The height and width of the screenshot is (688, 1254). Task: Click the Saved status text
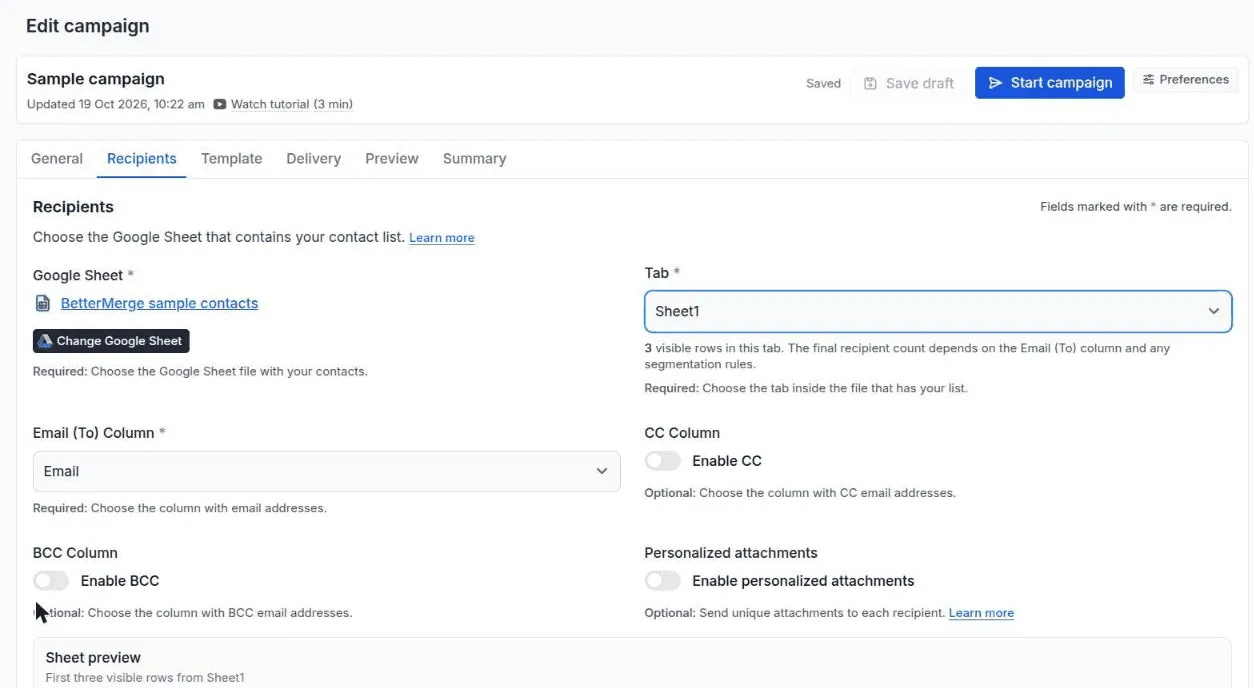click(824, 84)
